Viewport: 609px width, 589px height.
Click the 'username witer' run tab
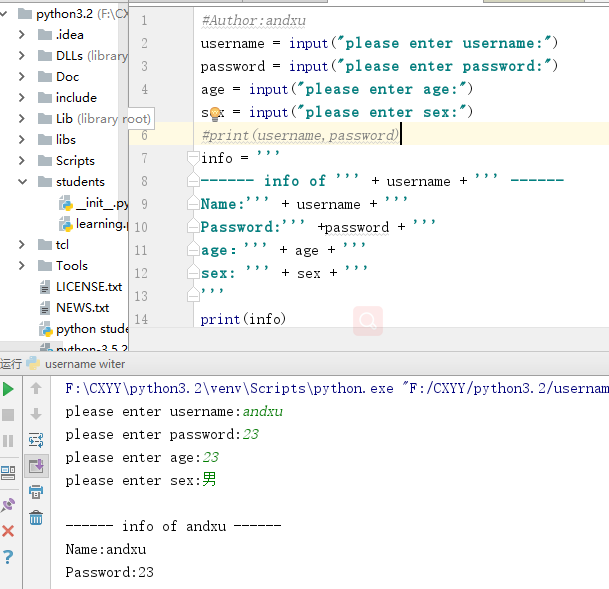85,364
